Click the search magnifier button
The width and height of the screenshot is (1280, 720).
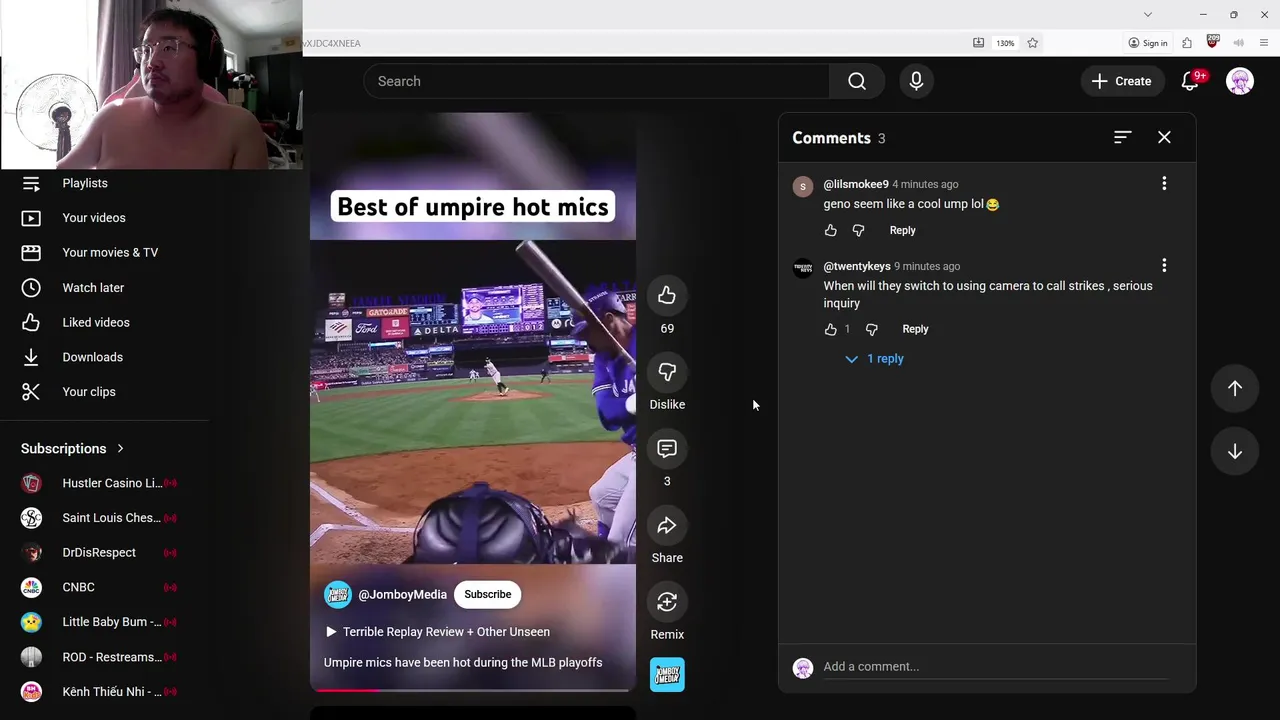point(857,81)
